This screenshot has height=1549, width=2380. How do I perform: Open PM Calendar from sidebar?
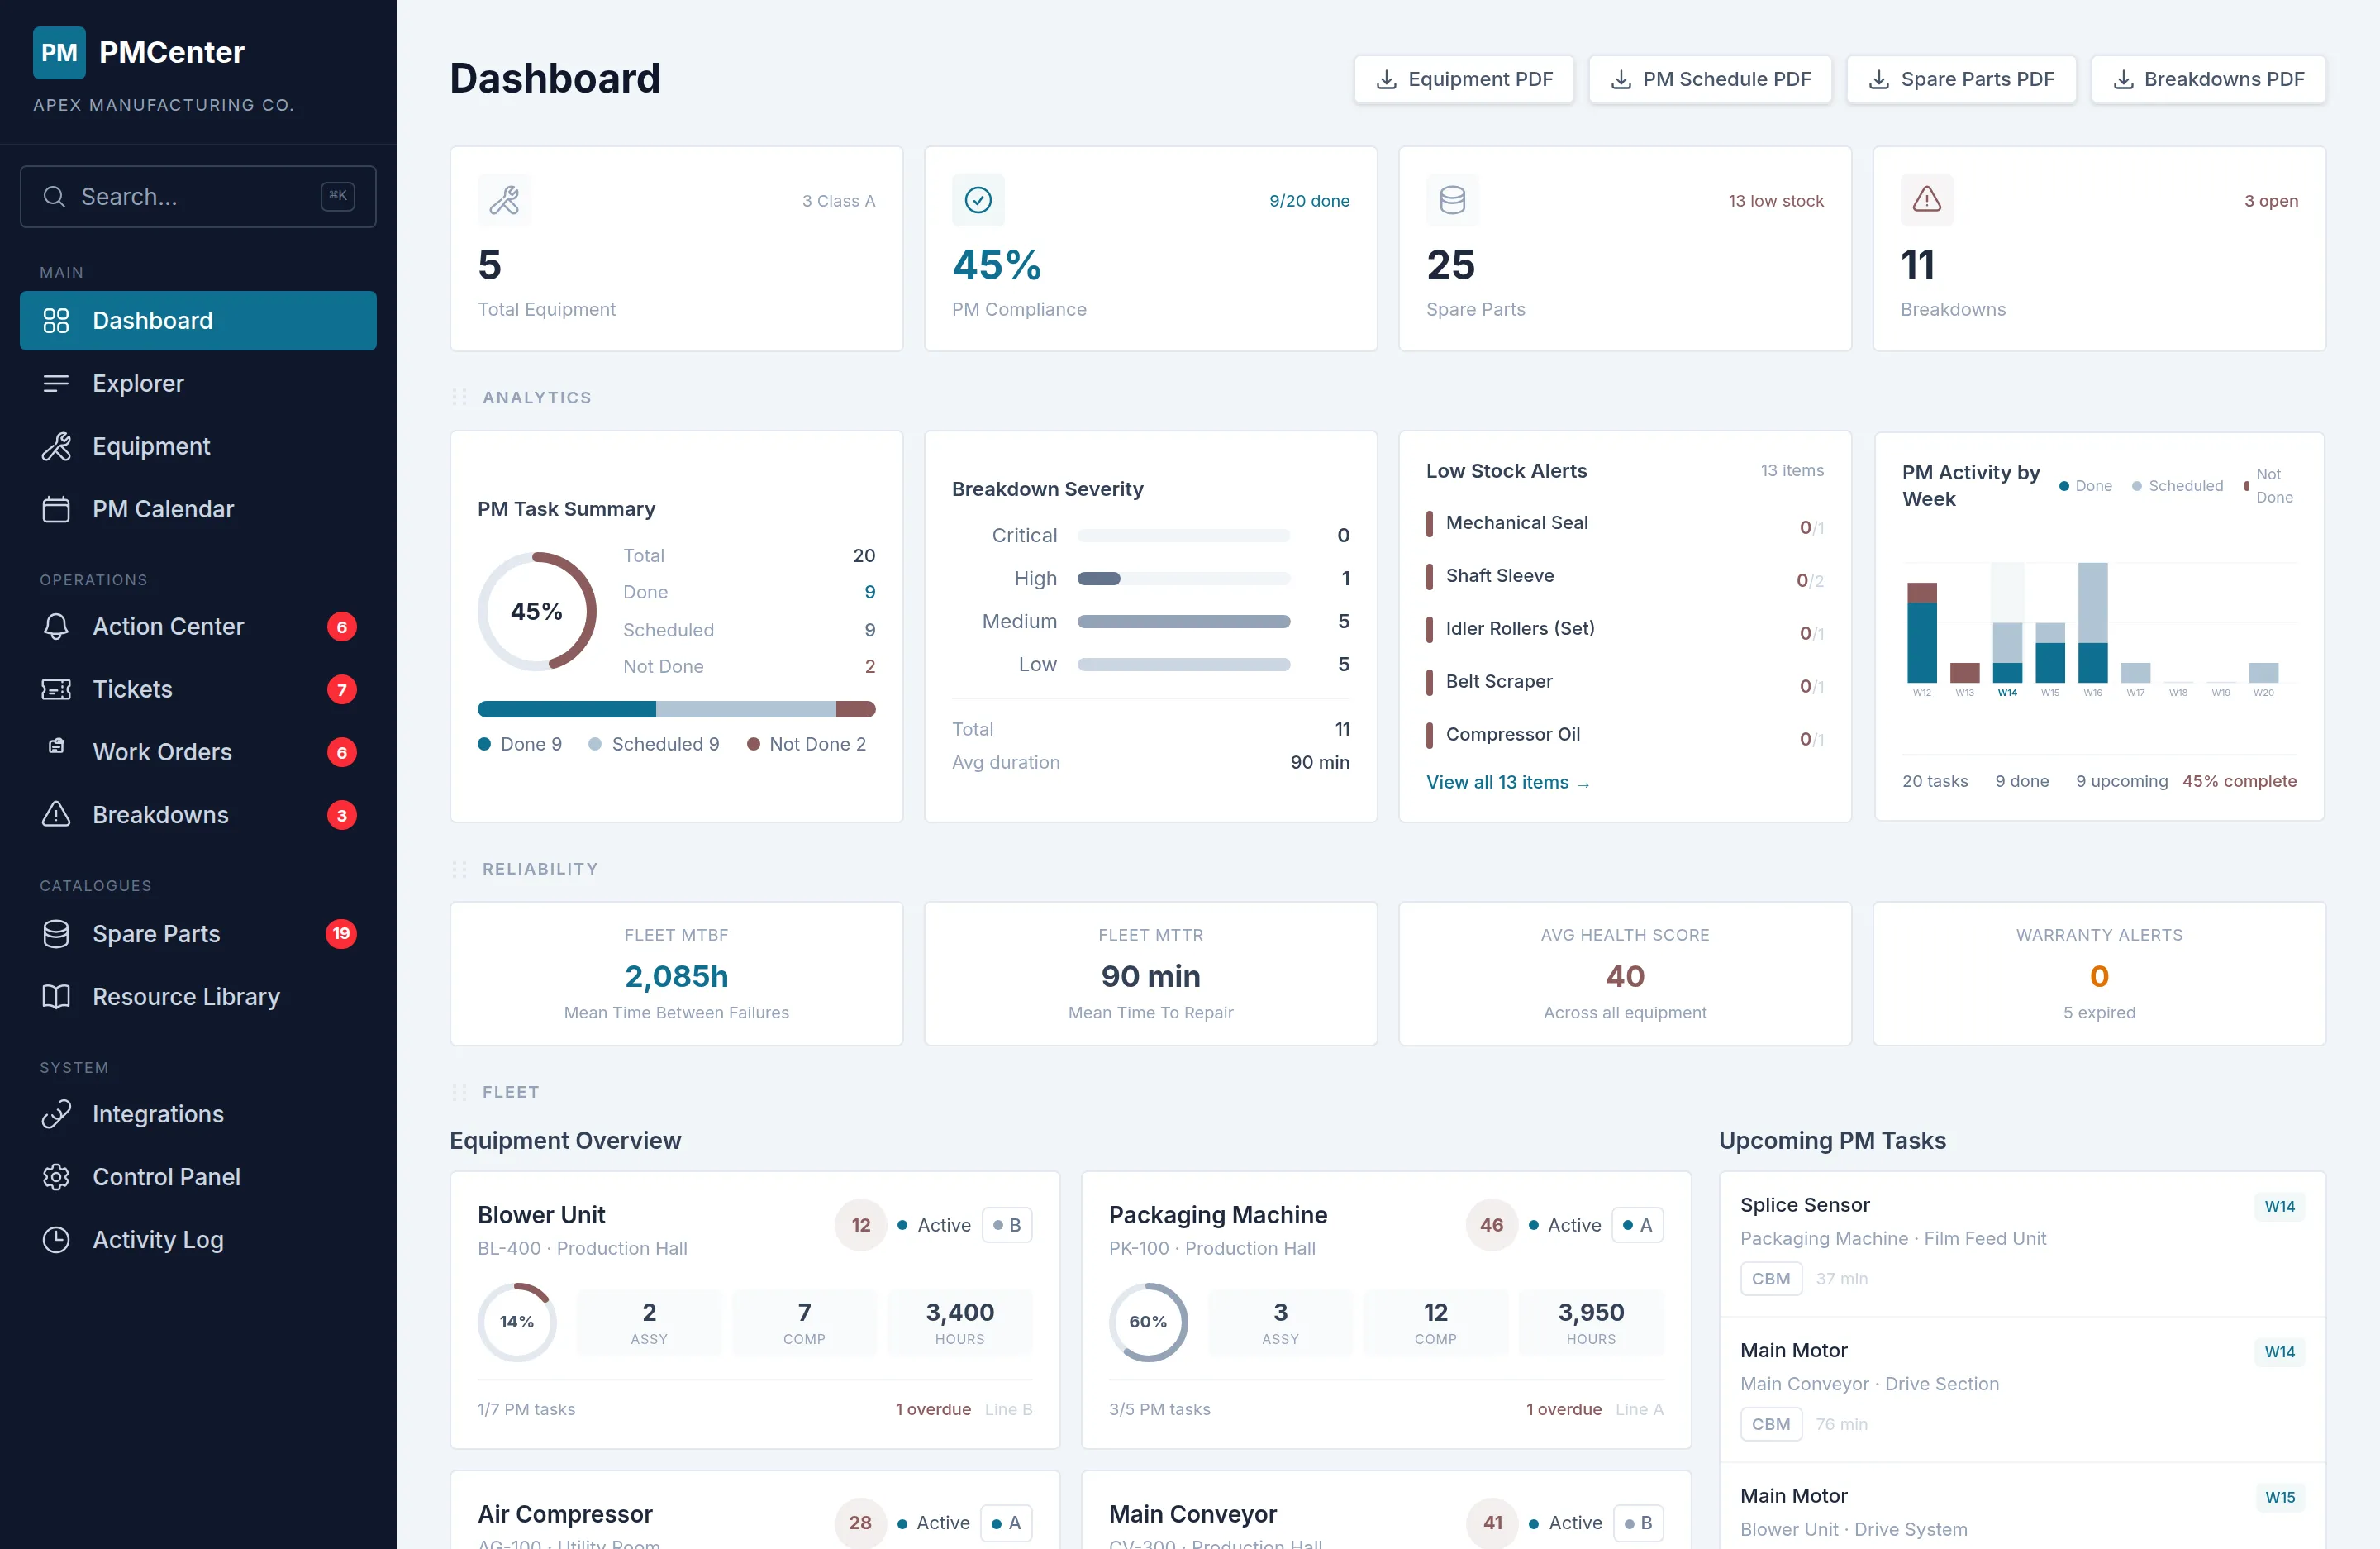click(162, 509)
